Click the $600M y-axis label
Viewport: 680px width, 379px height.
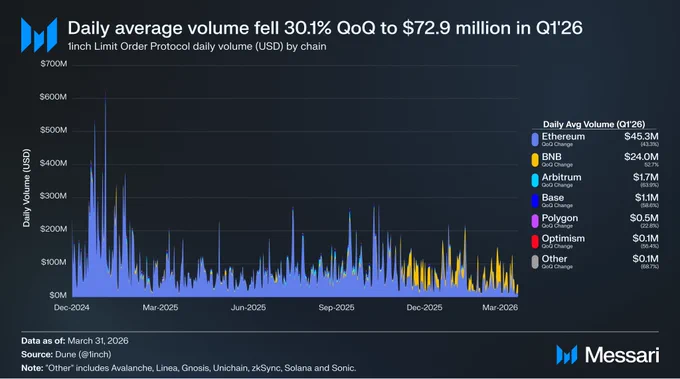tap(53, 97)
